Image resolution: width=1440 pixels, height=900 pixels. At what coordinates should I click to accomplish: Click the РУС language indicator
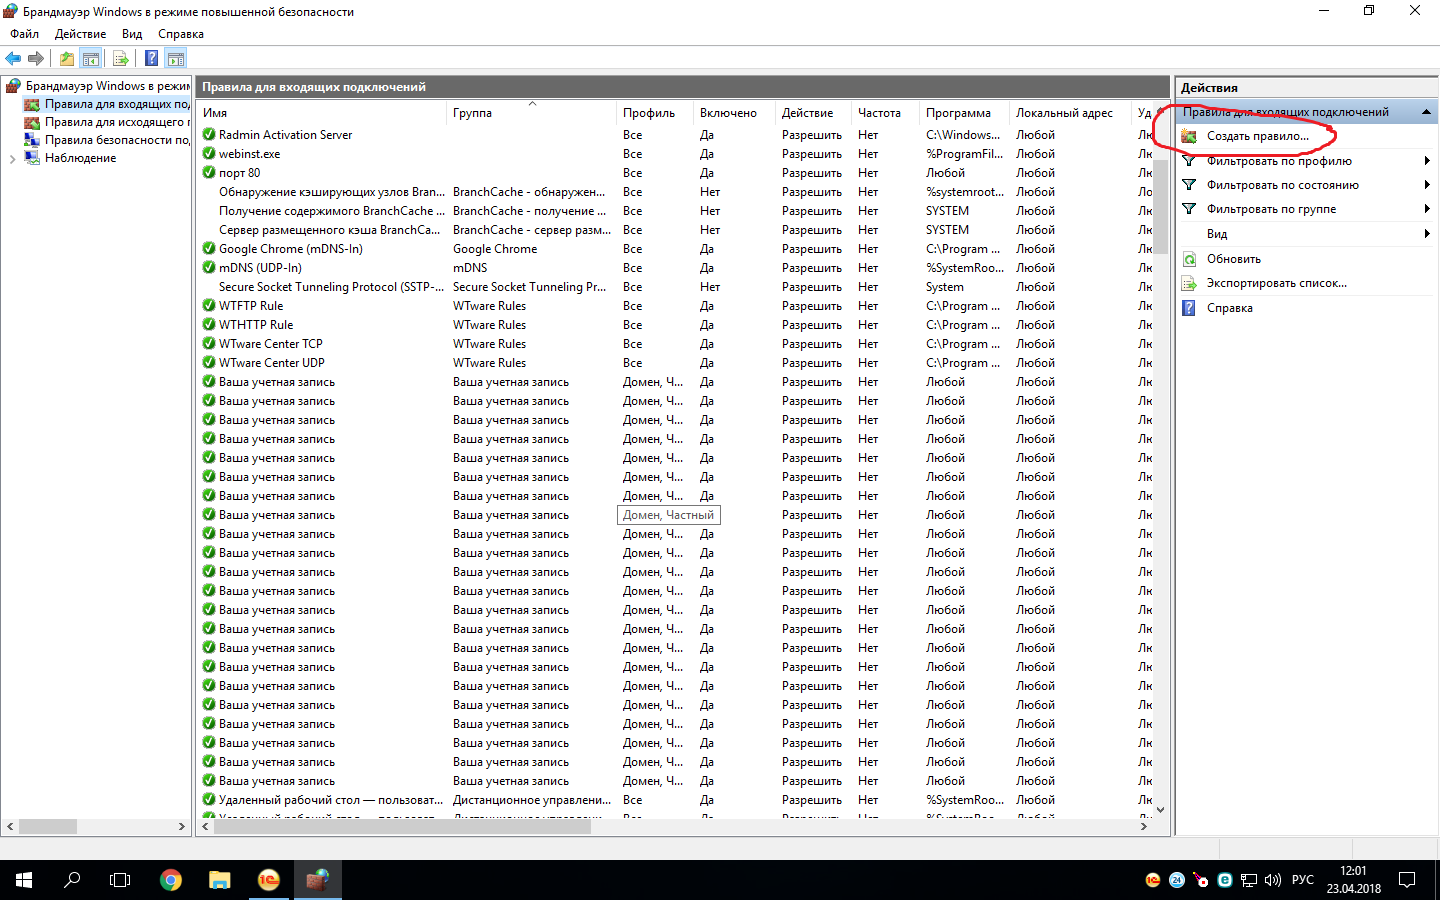coord(1303,880)
